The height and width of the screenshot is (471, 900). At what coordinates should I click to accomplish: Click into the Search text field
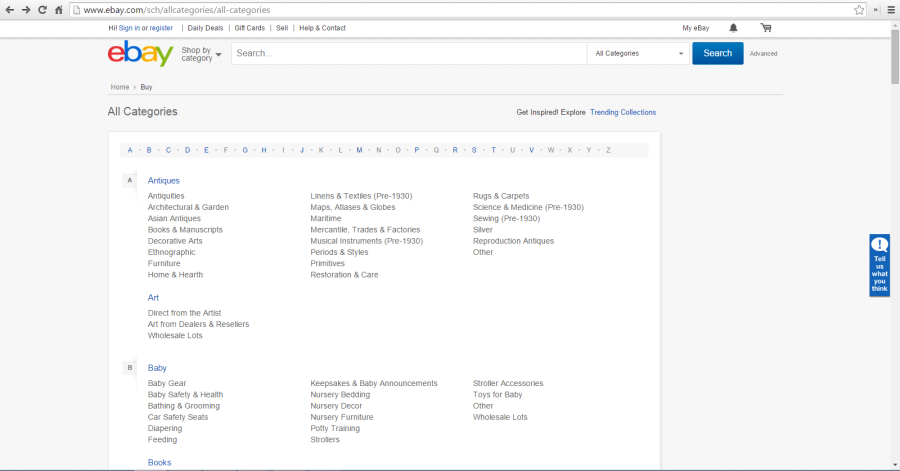tap(408, 54)
